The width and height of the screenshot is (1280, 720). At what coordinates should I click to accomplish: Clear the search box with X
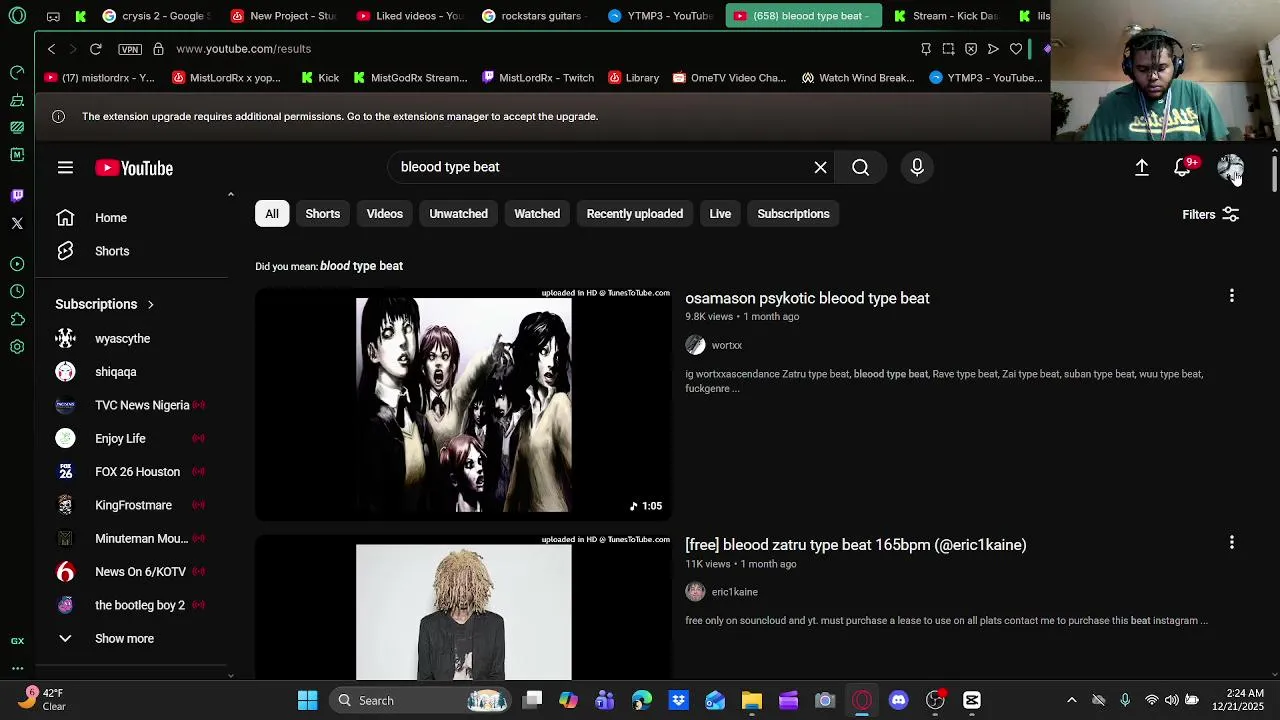(820, 167)
